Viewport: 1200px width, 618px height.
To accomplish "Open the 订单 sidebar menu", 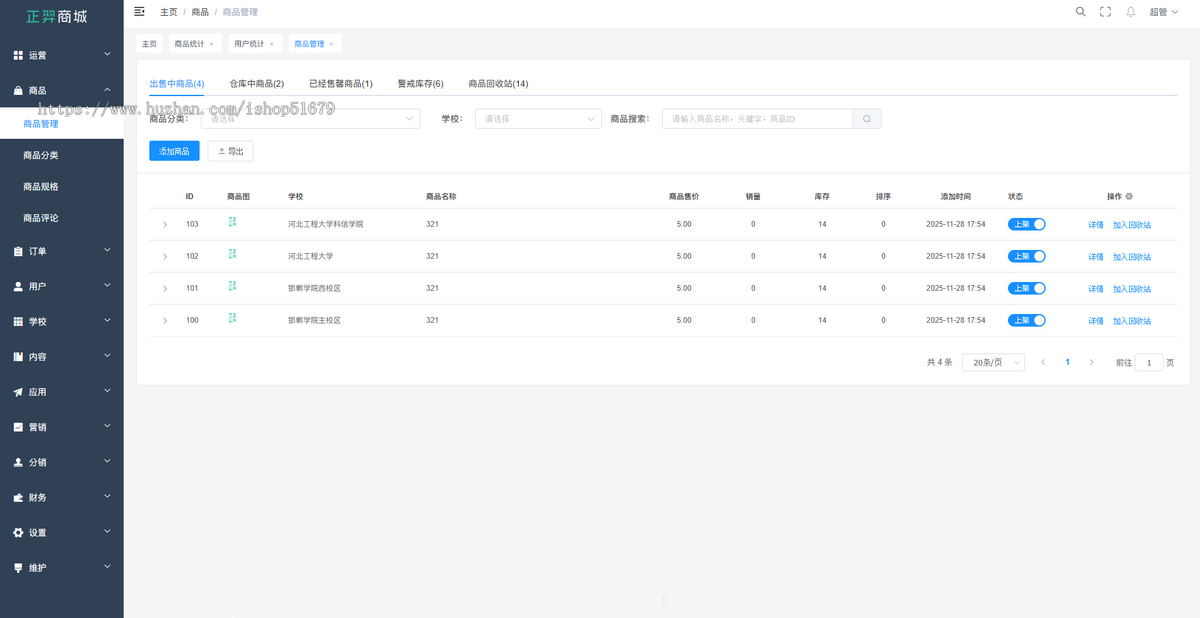I will [x=62, y=251].
